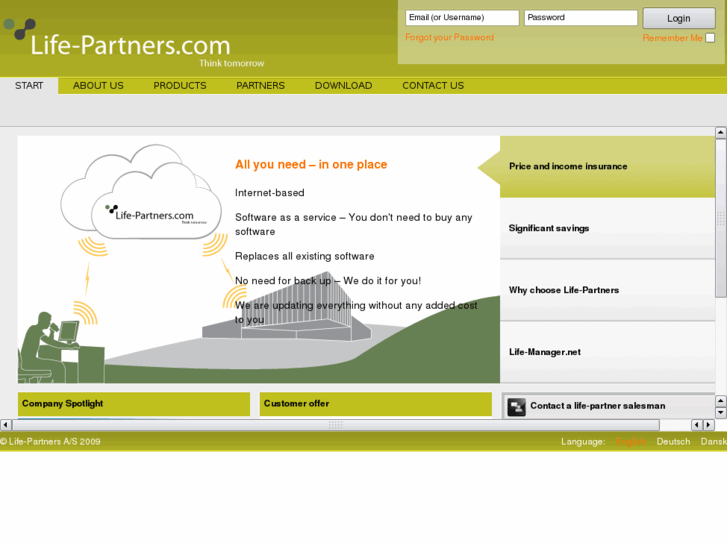Open the CONTACT US menu
The image size is (727, 545).
coord(433,86)
